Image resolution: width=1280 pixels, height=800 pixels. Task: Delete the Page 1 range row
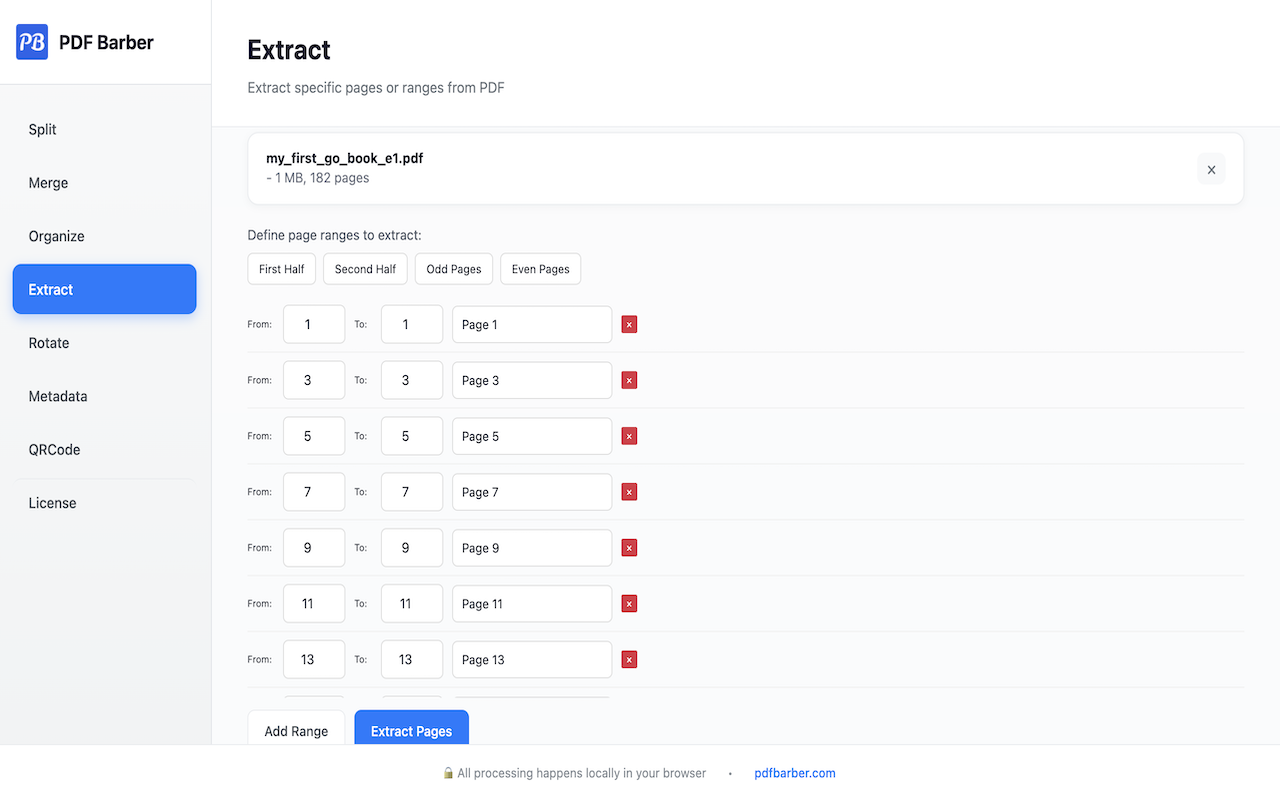628,324
